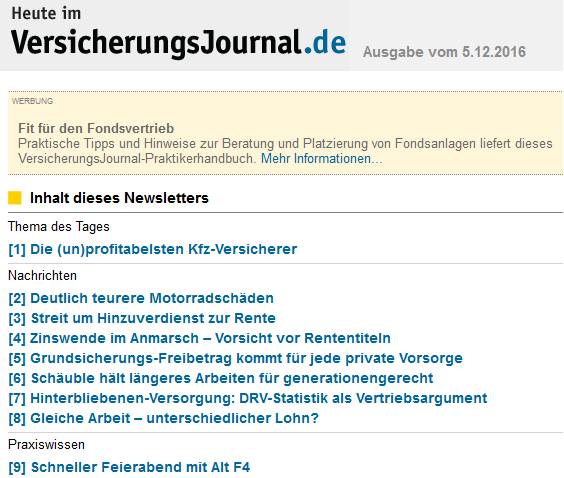Open the VersicherungsJournal.de logo
564x478 pixels.
pyautogui.click(x=178, y=43)
